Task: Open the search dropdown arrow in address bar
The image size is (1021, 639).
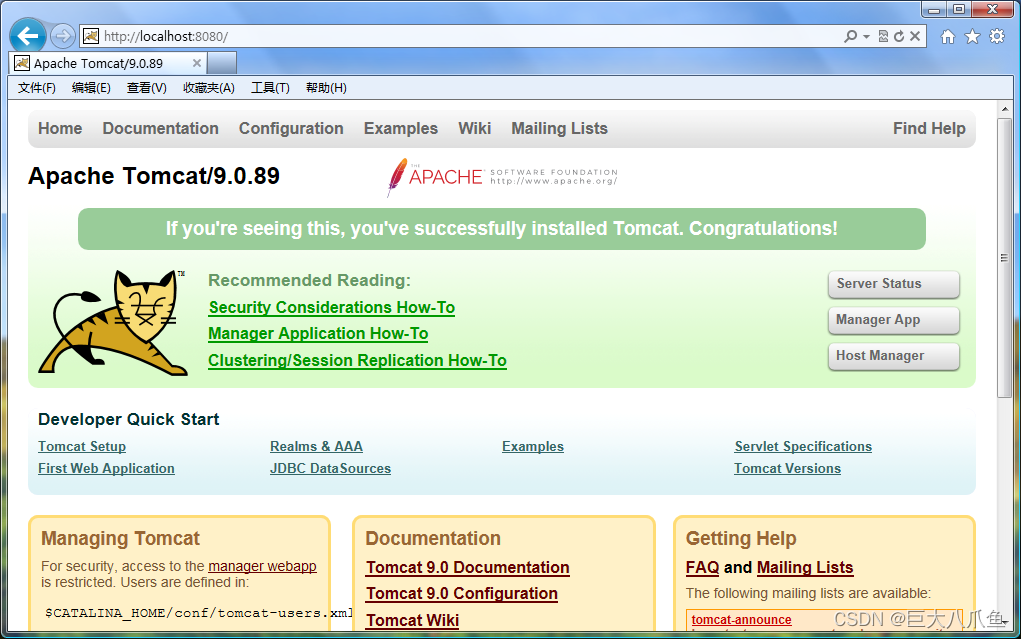Action: pos(866,36)
